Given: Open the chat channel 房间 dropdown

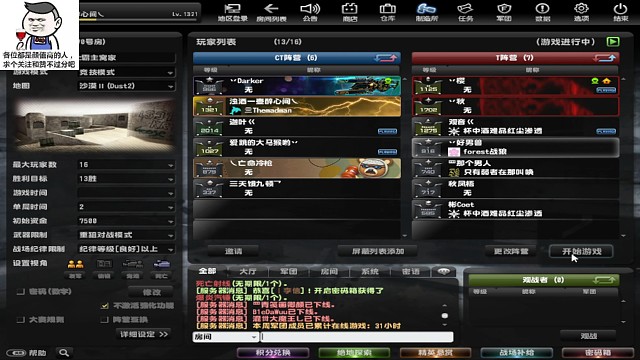Looking at the screenshot, I should [225, 337].
